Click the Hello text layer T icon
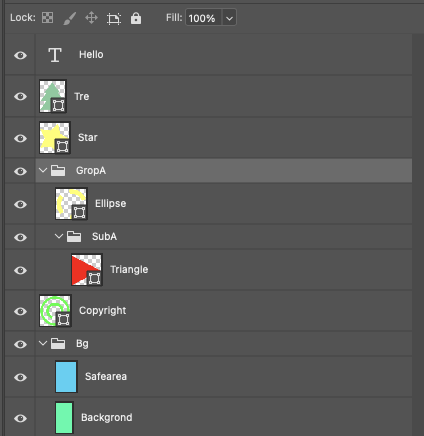This screenshot has width=424, height=436. [55, 55]
